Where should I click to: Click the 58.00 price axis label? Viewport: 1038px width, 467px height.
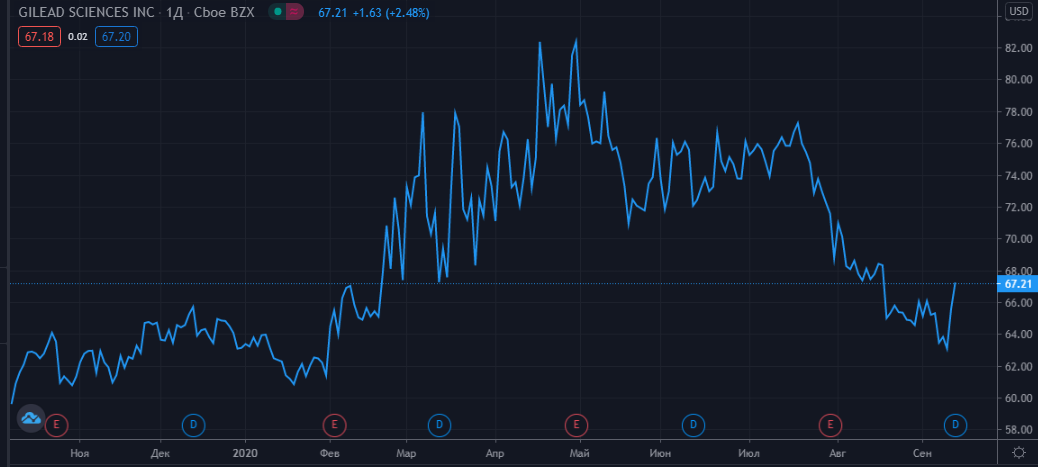click(1018, 430)
